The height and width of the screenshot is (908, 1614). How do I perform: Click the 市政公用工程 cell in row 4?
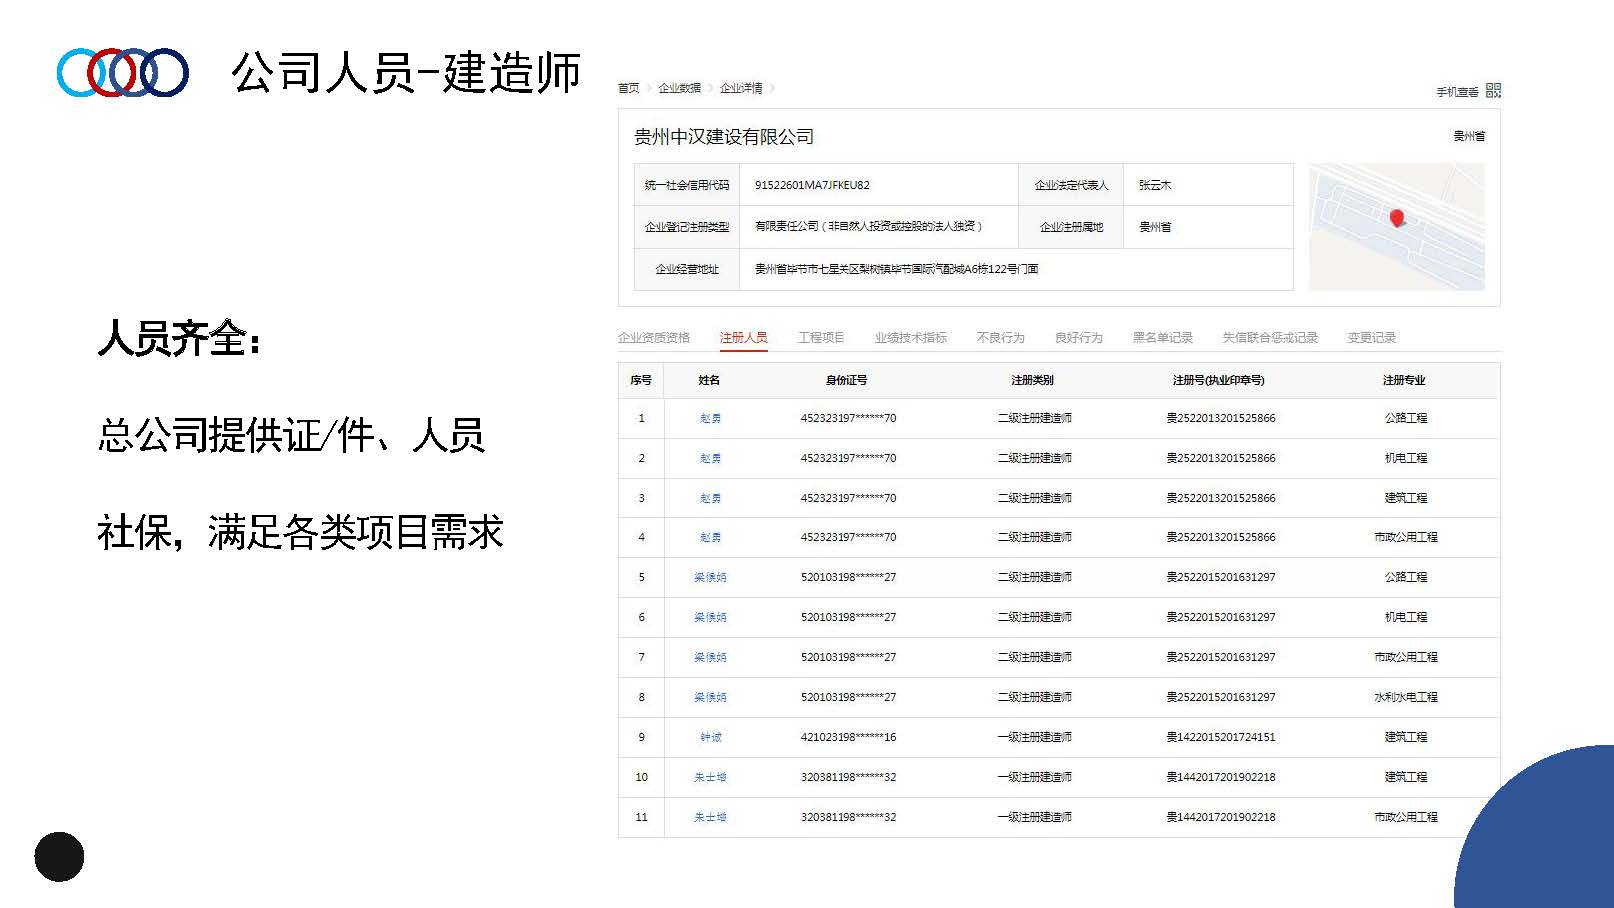click(x=1405, y=538)
